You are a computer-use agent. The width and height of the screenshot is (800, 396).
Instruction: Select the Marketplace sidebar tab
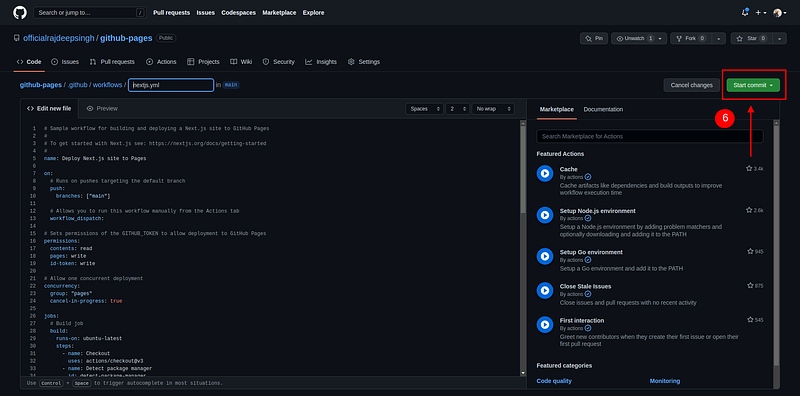click(557, 109)
